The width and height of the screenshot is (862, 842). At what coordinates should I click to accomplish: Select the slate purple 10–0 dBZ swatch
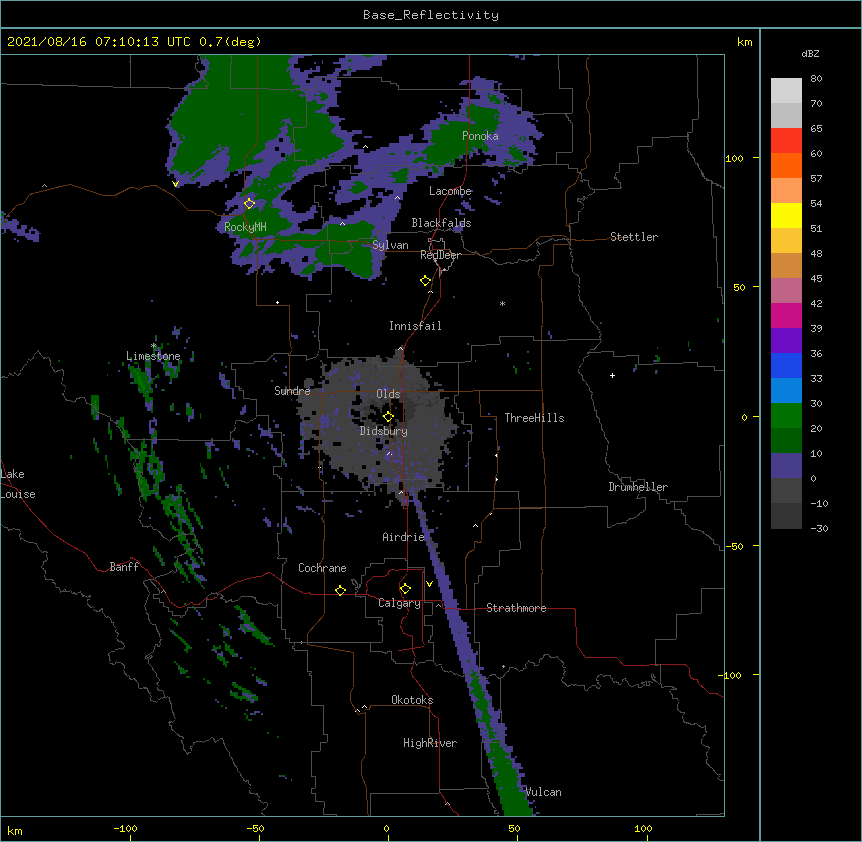(x=786, y=466)
